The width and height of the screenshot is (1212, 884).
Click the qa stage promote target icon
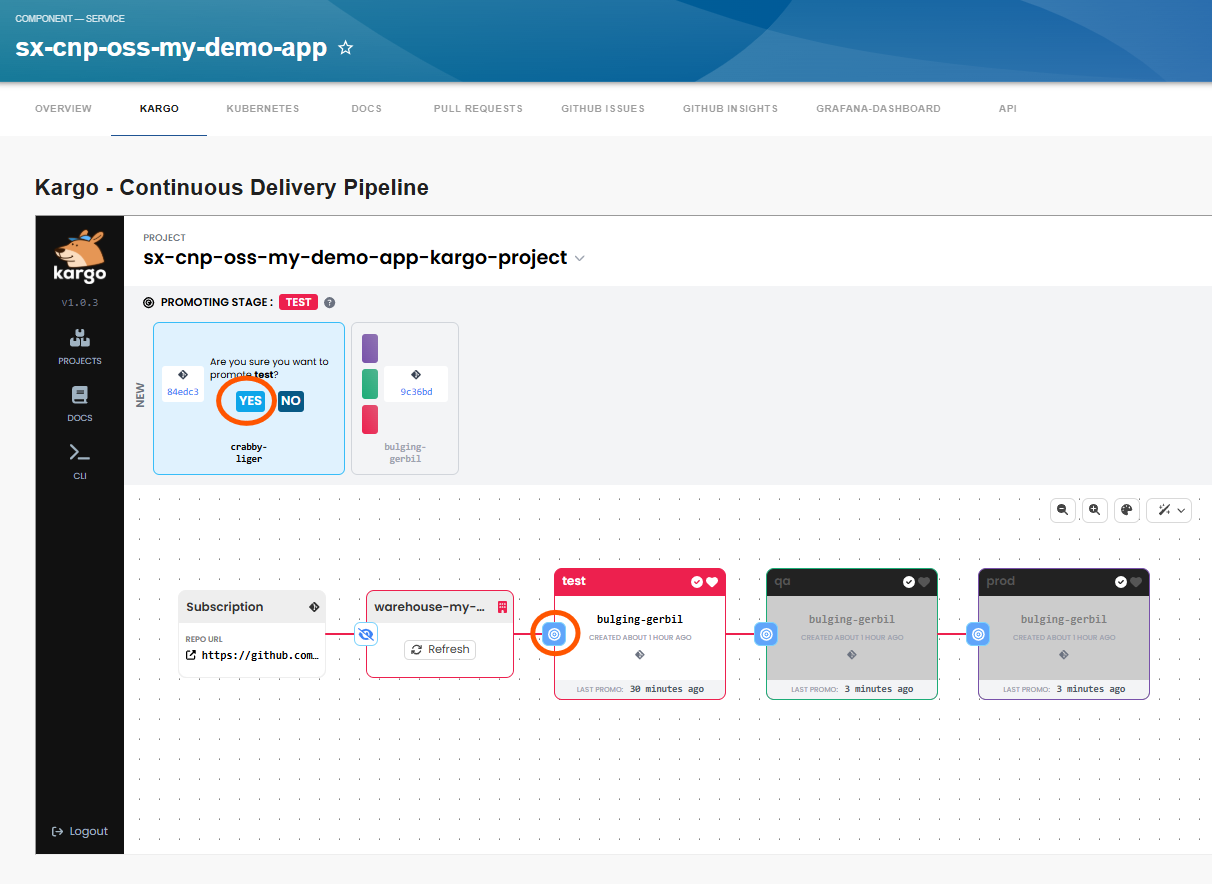766,634
